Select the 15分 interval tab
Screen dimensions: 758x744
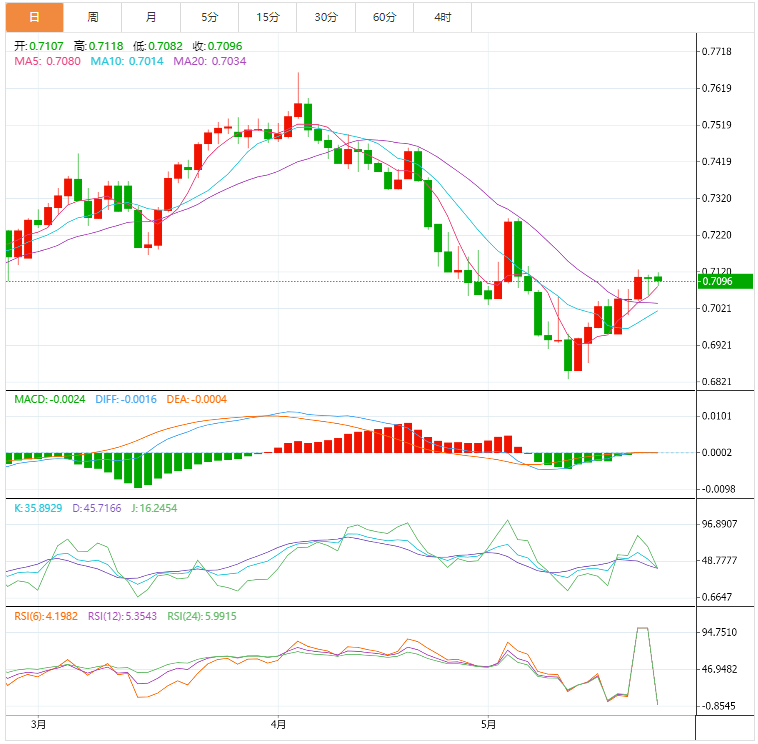(267, 17)
